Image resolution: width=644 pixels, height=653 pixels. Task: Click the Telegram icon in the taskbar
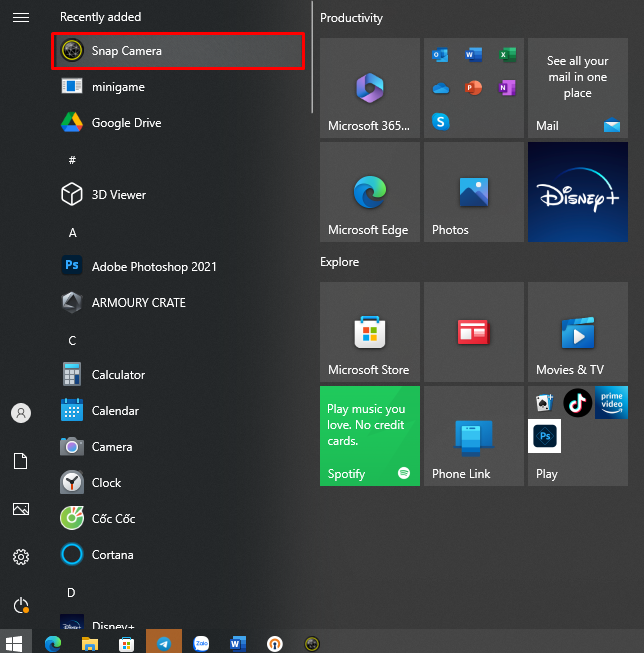(164, 643)
